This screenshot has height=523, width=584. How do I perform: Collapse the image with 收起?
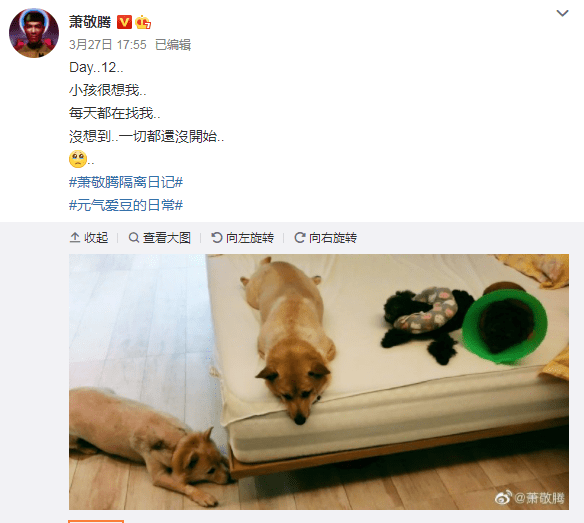(89, 238)
